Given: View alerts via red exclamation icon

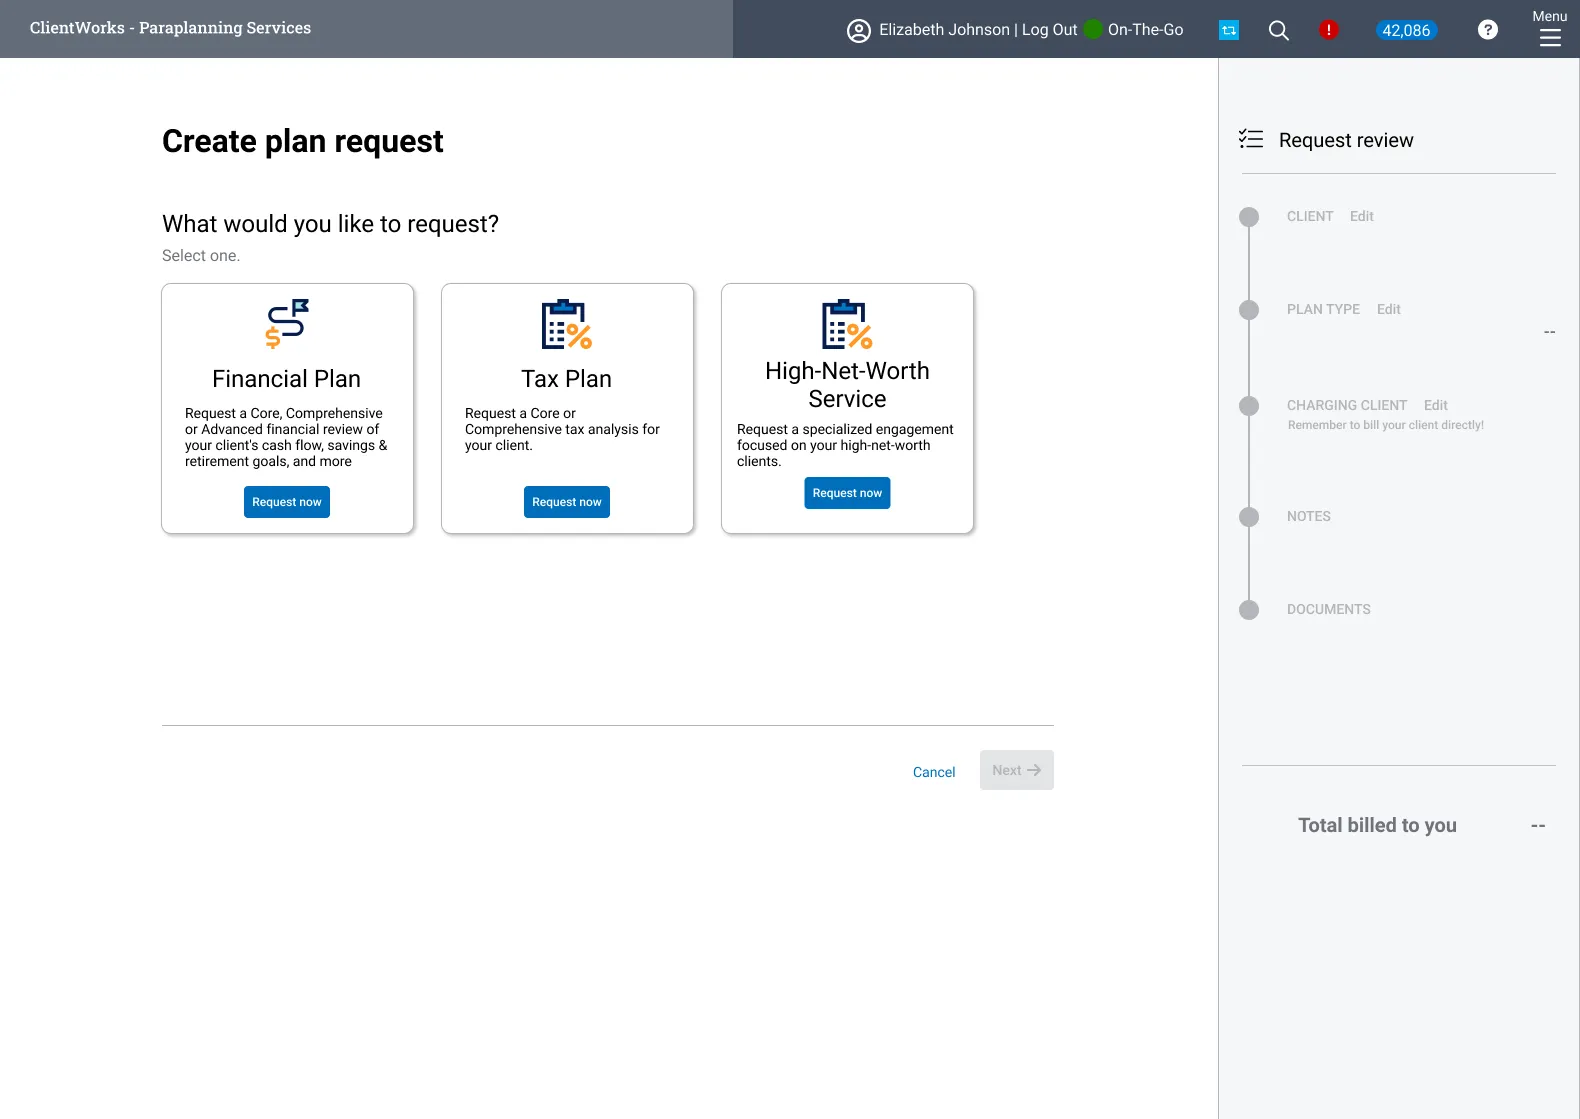Looking at the screenshot, I should click(1328, 30).
